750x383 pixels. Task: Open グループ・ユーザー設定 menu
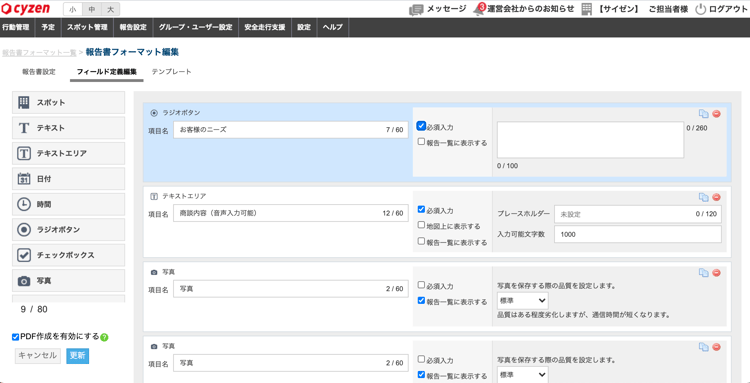tap(195, 27)
